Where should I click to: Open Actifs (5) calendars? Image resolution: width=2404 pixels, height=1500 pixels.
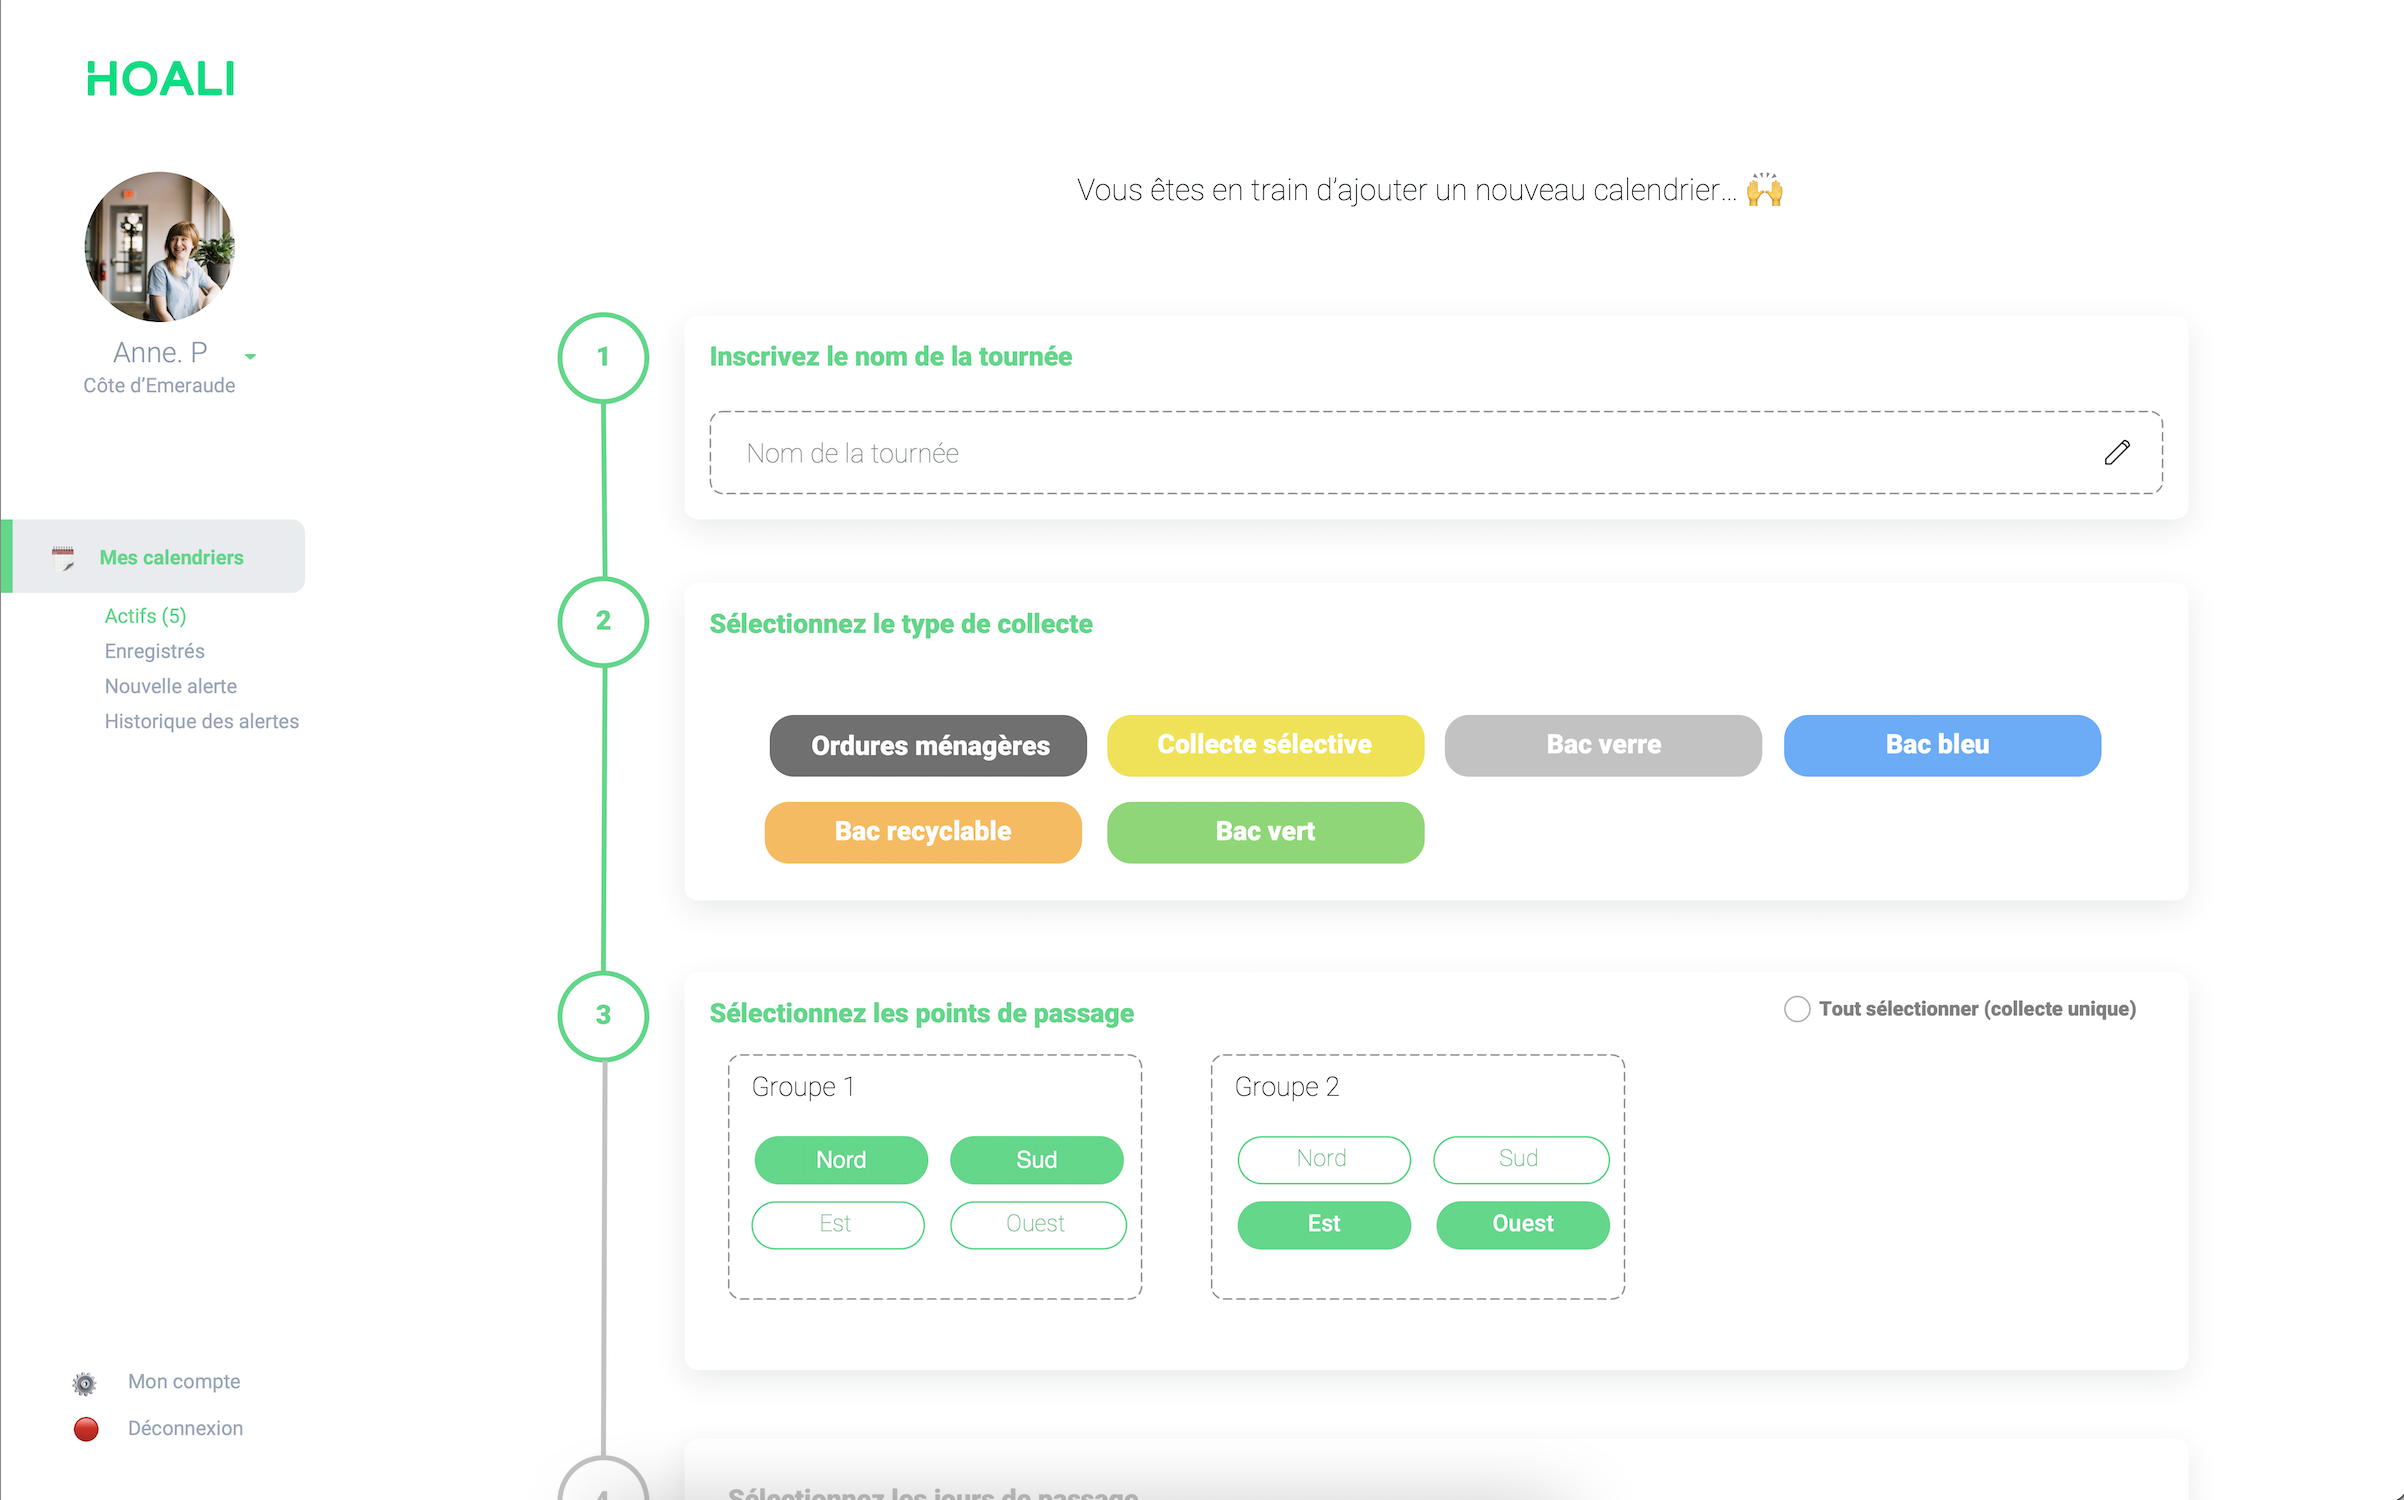click(x=145, y=616)
